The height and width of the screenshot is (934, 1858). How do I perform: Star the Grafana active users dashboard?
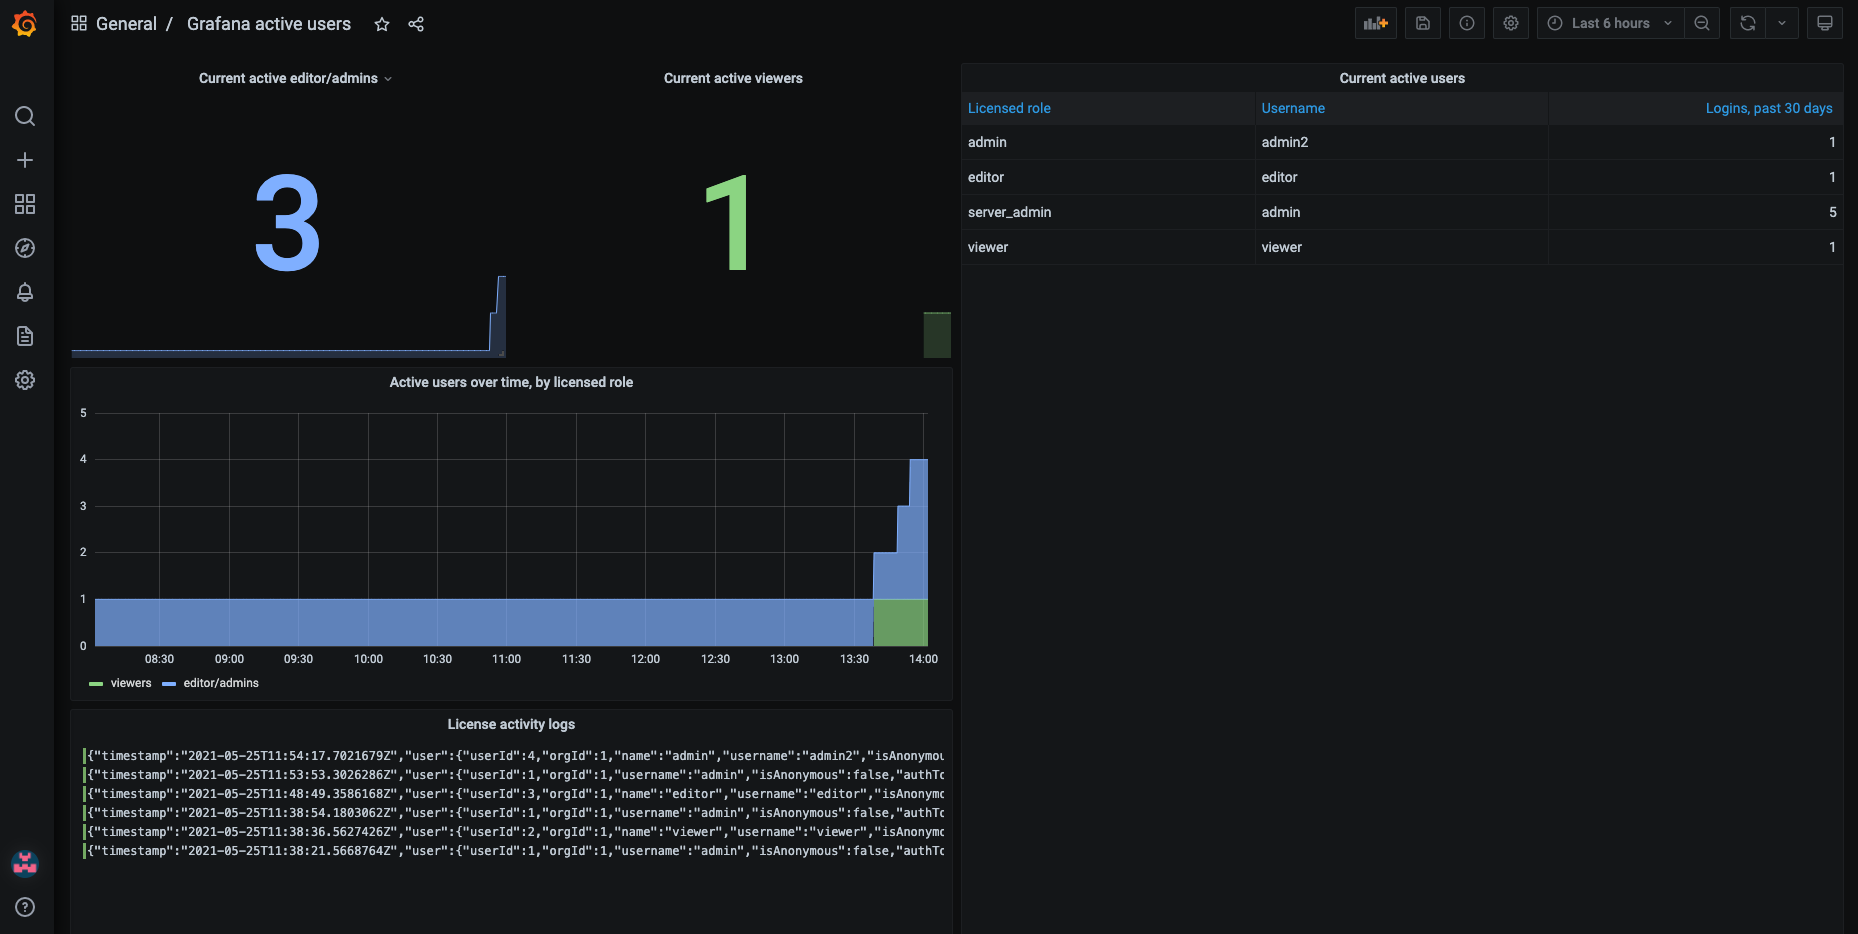tap(382, 24)
